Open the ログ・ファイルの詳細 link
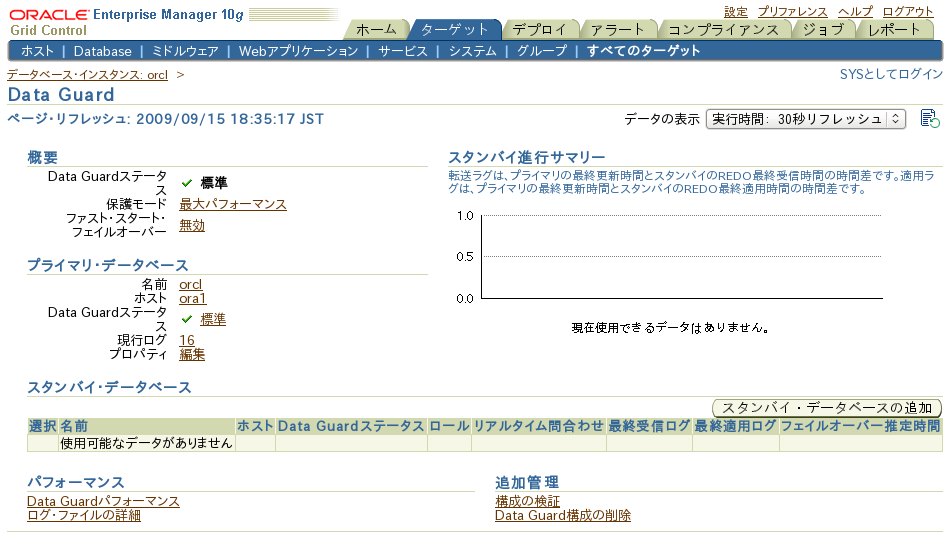Viewport: 951px width, 540px height. tap(84, 515)
